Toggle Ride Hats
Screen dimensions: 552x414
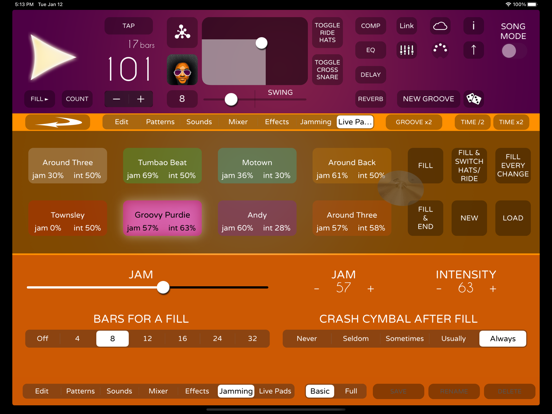[x=327, y=32]
